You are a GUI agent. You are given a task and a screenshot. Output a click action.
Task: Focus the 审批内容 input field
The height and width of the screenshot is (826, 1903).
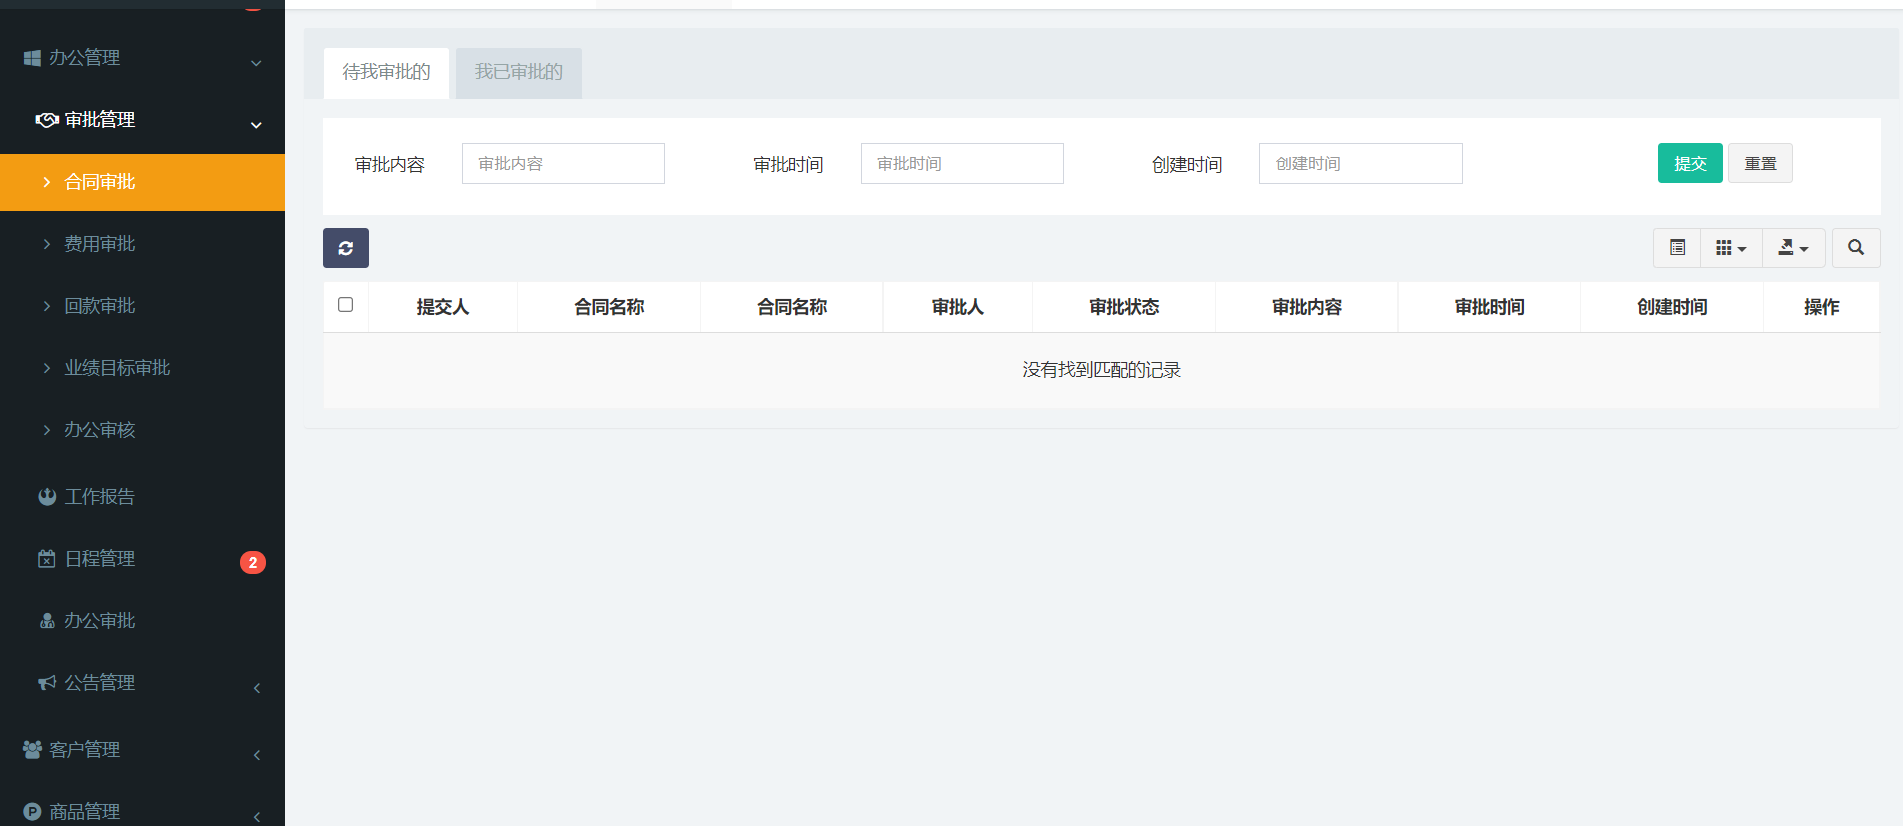point(563,163)
